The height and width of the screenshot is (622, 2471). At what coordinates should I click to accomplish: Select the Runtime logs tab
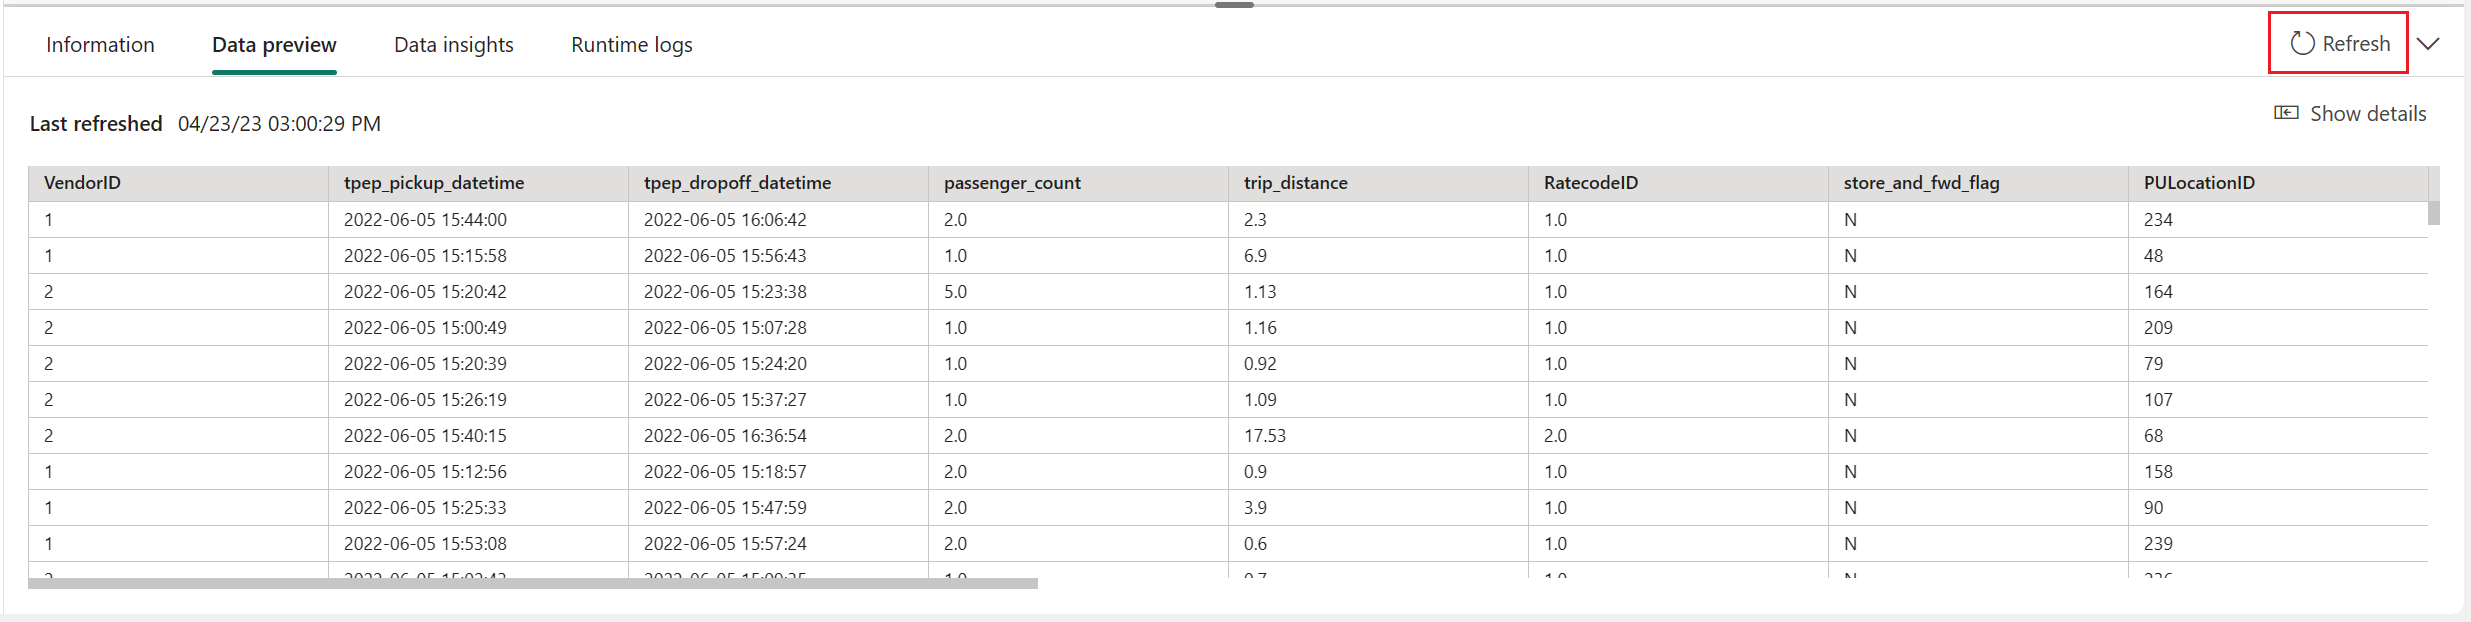(632, 45)
